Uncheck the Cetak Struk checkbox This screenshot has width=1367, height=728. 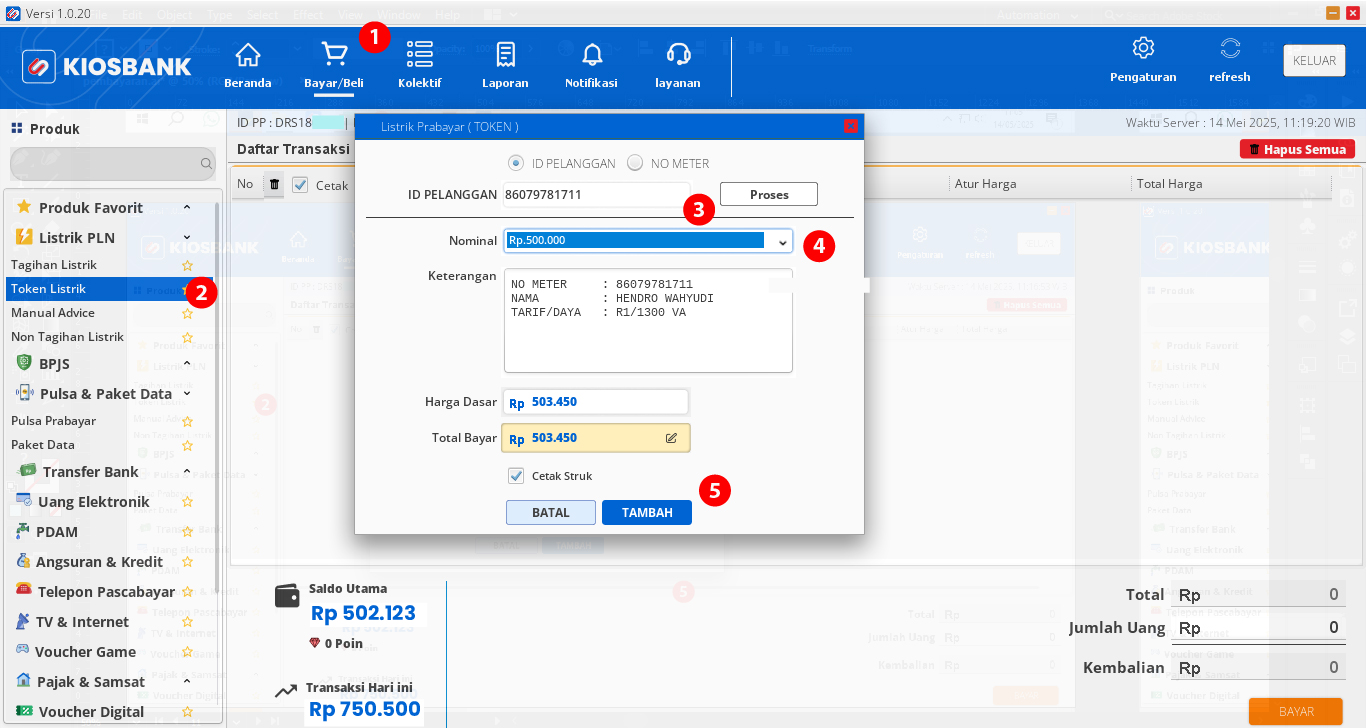[516, 475]
